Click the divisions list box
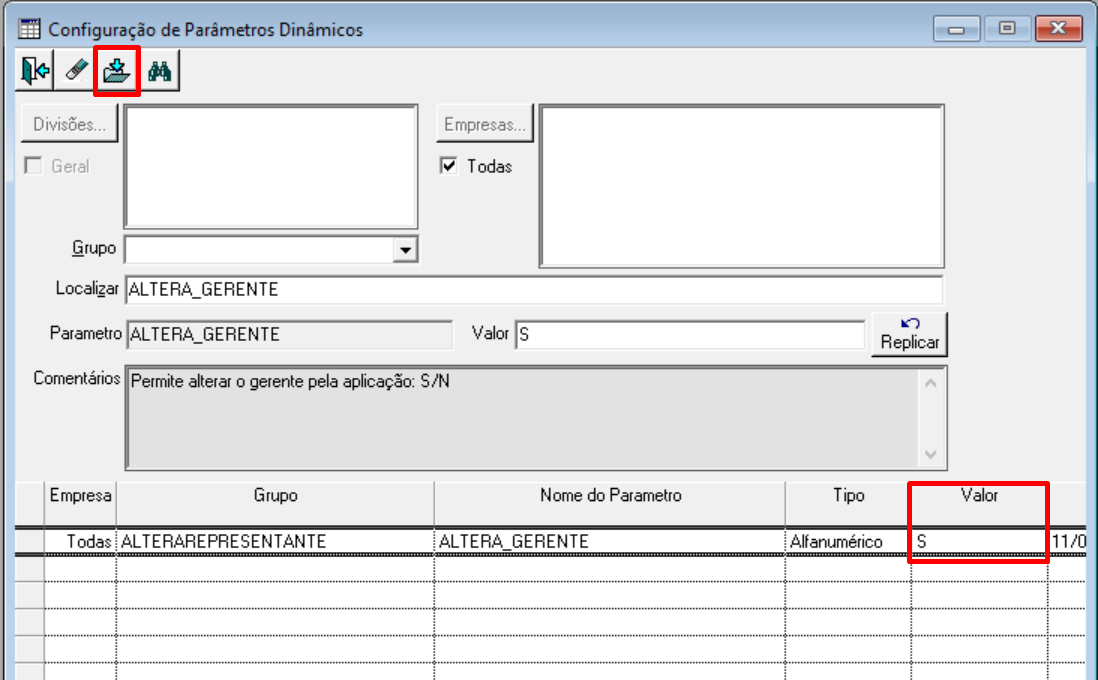The image size is (1098, 680). [271, 167]
